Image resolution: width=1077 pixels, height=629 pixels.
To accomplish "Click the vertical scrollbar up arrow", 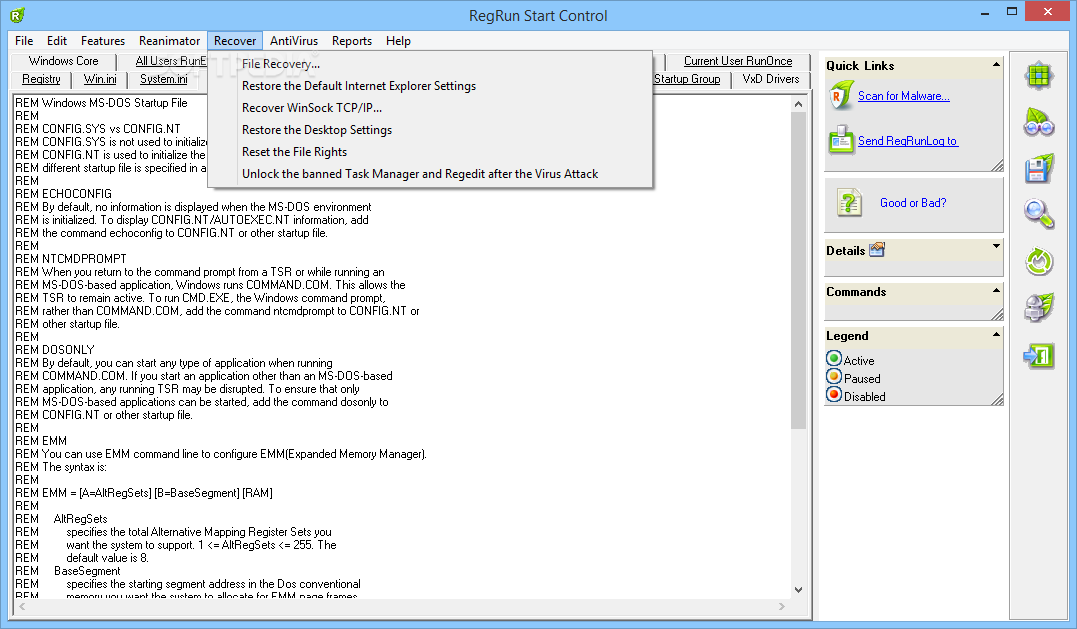I will tap(798, 104).
